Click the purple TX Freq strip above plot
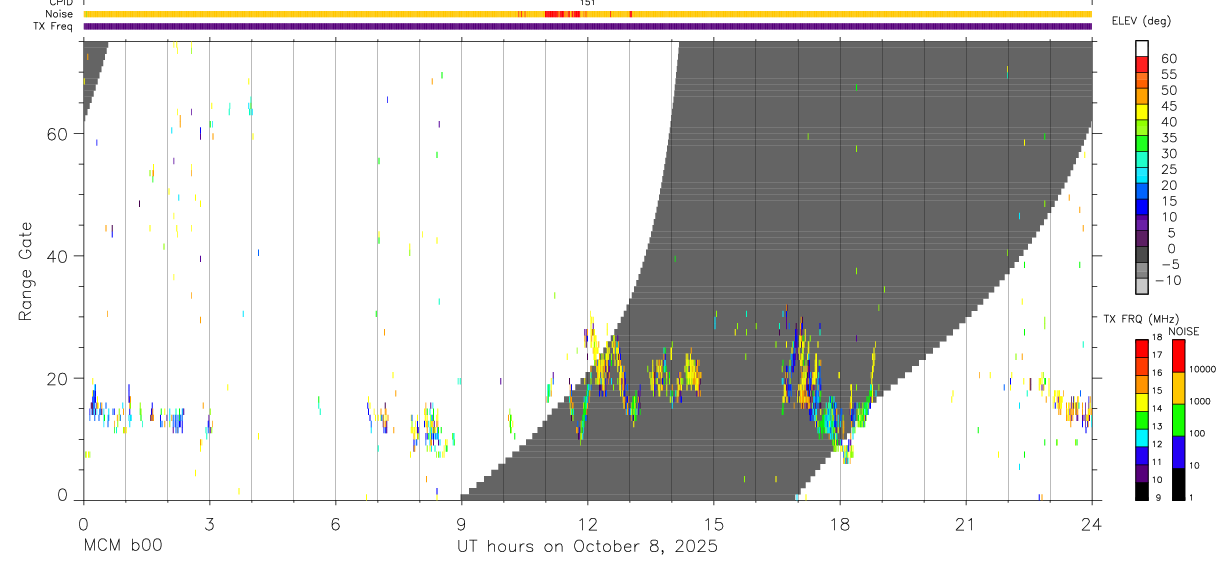 [587, 26]
